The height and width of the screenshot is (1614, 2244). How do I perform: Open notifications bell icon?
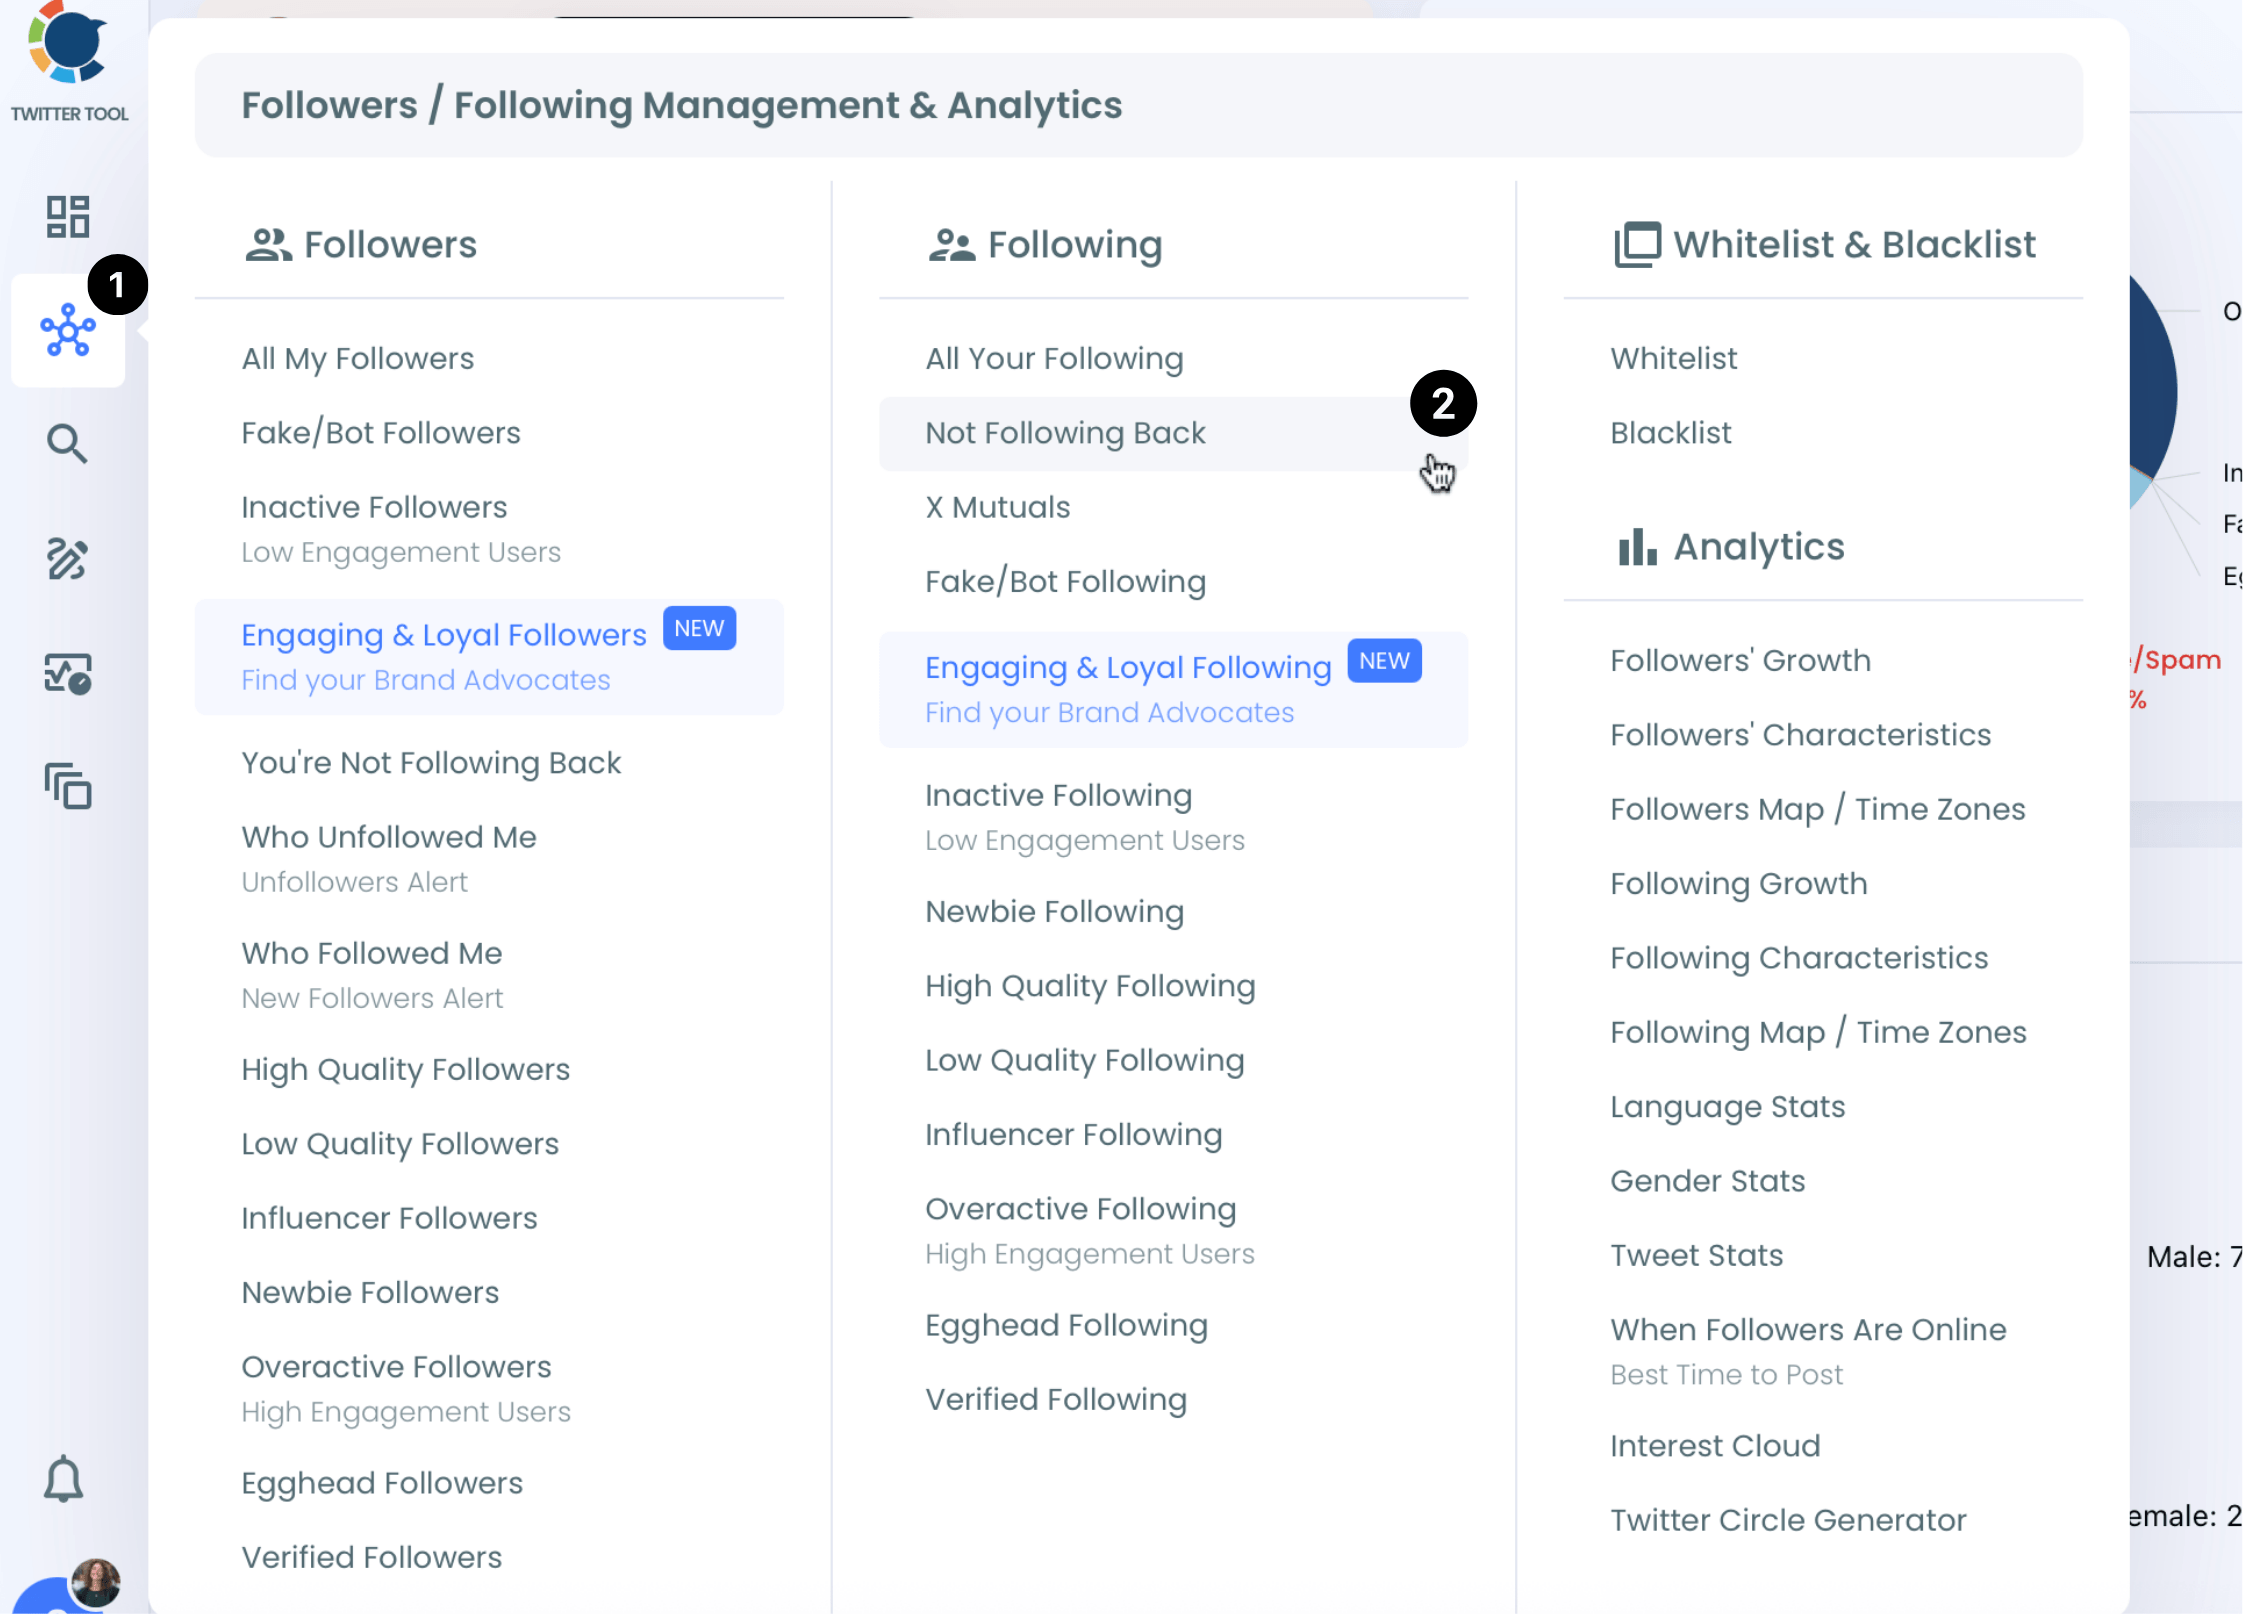click(63, 1478)
